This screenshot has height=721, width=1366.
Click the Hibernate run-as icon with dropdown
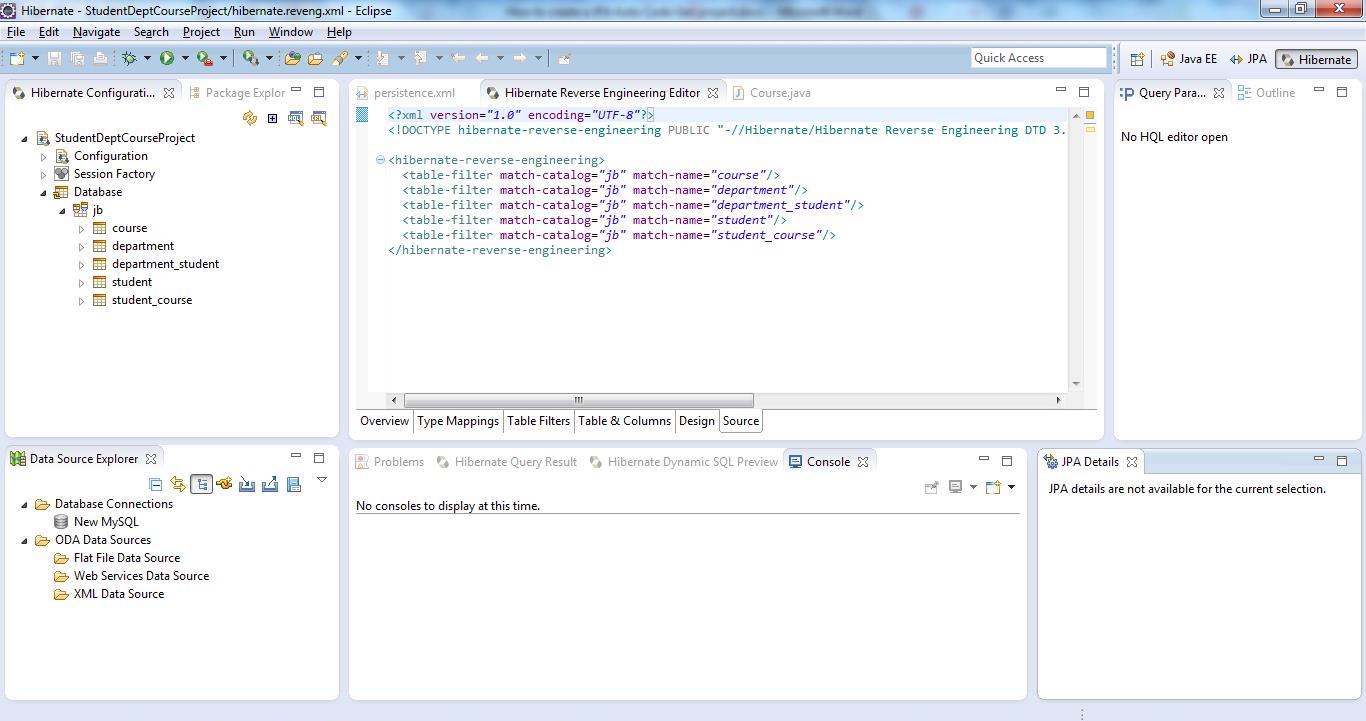[251, 58]
